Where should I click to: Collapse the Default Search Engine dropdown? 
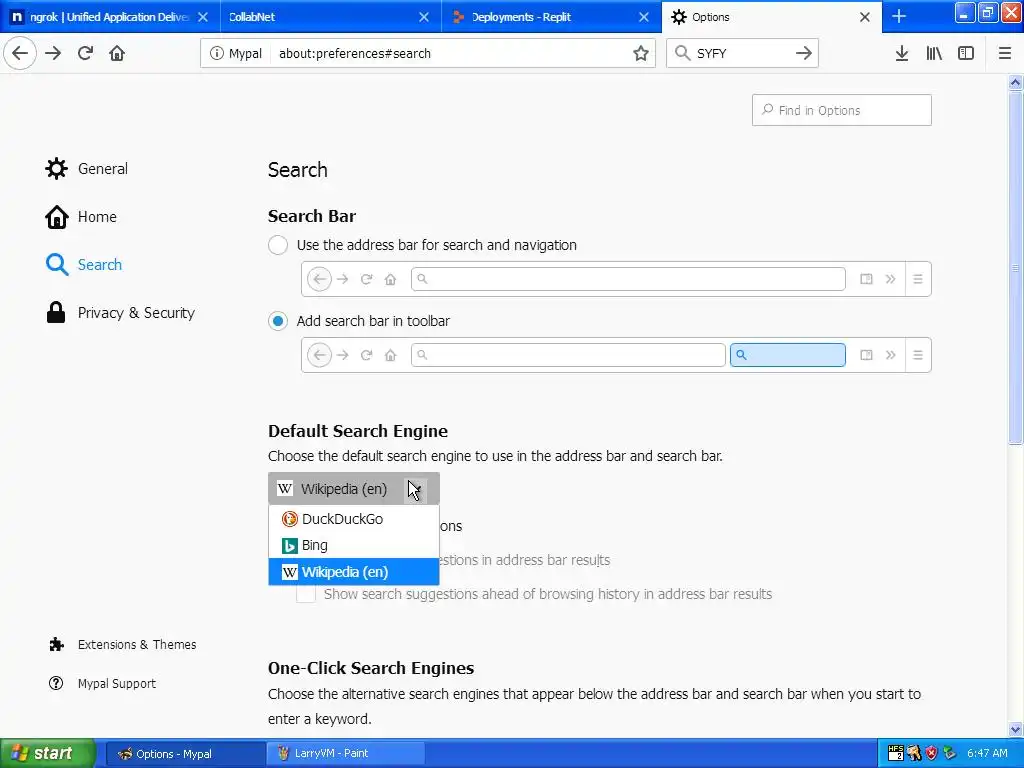pos(353,488)
